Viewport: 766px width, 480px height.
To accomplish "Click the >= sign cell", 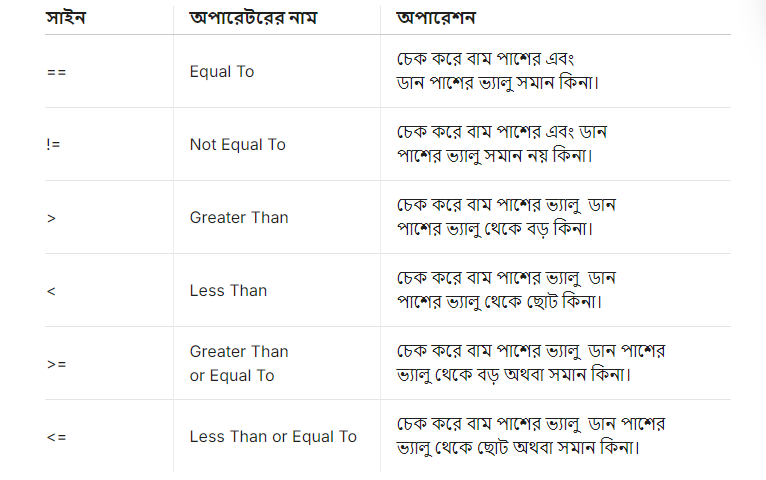I will 56,364.
